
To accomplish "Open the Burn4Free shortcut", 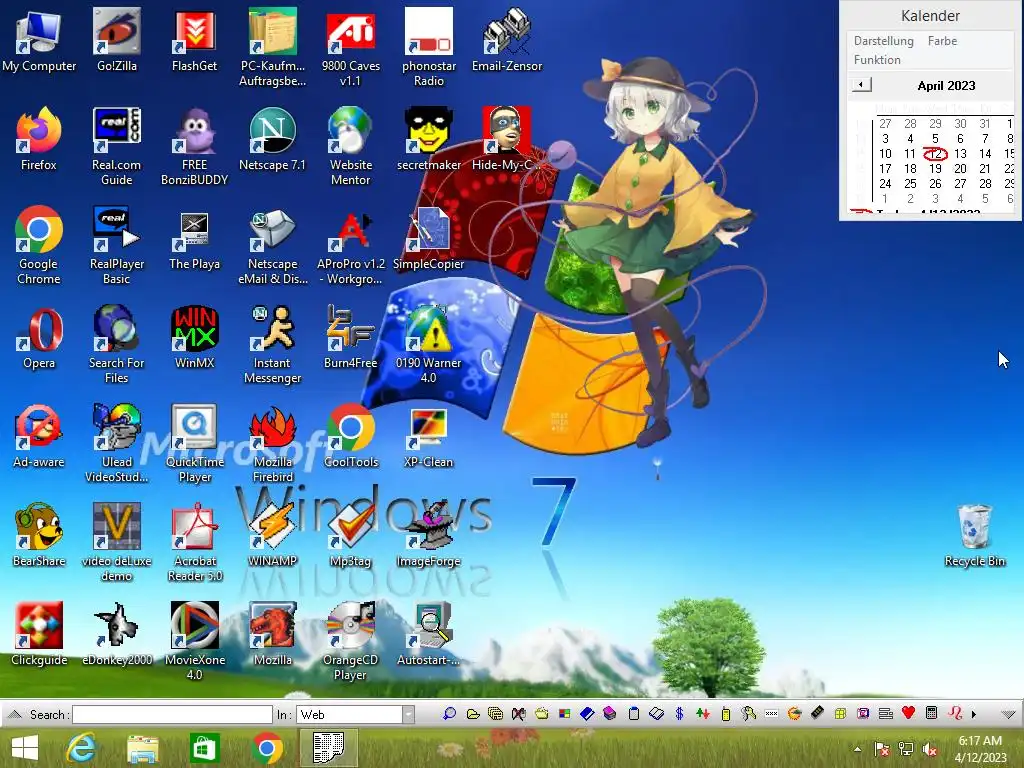I will pos(351,337).
